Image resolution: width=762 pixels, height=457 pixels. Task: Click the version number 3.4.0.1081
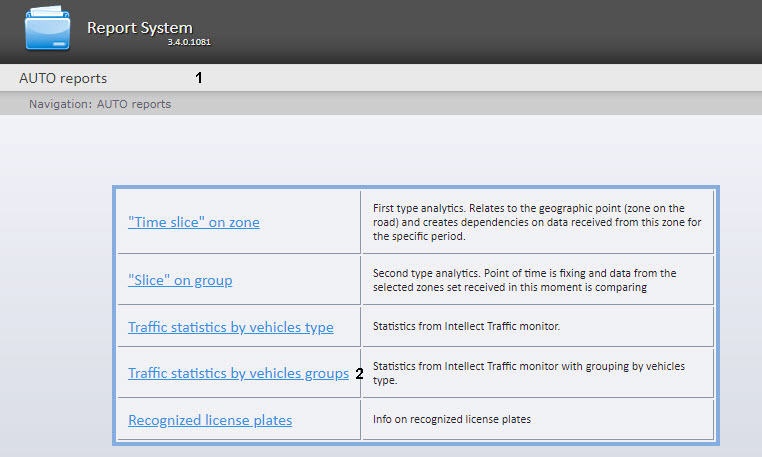point(189,43)
